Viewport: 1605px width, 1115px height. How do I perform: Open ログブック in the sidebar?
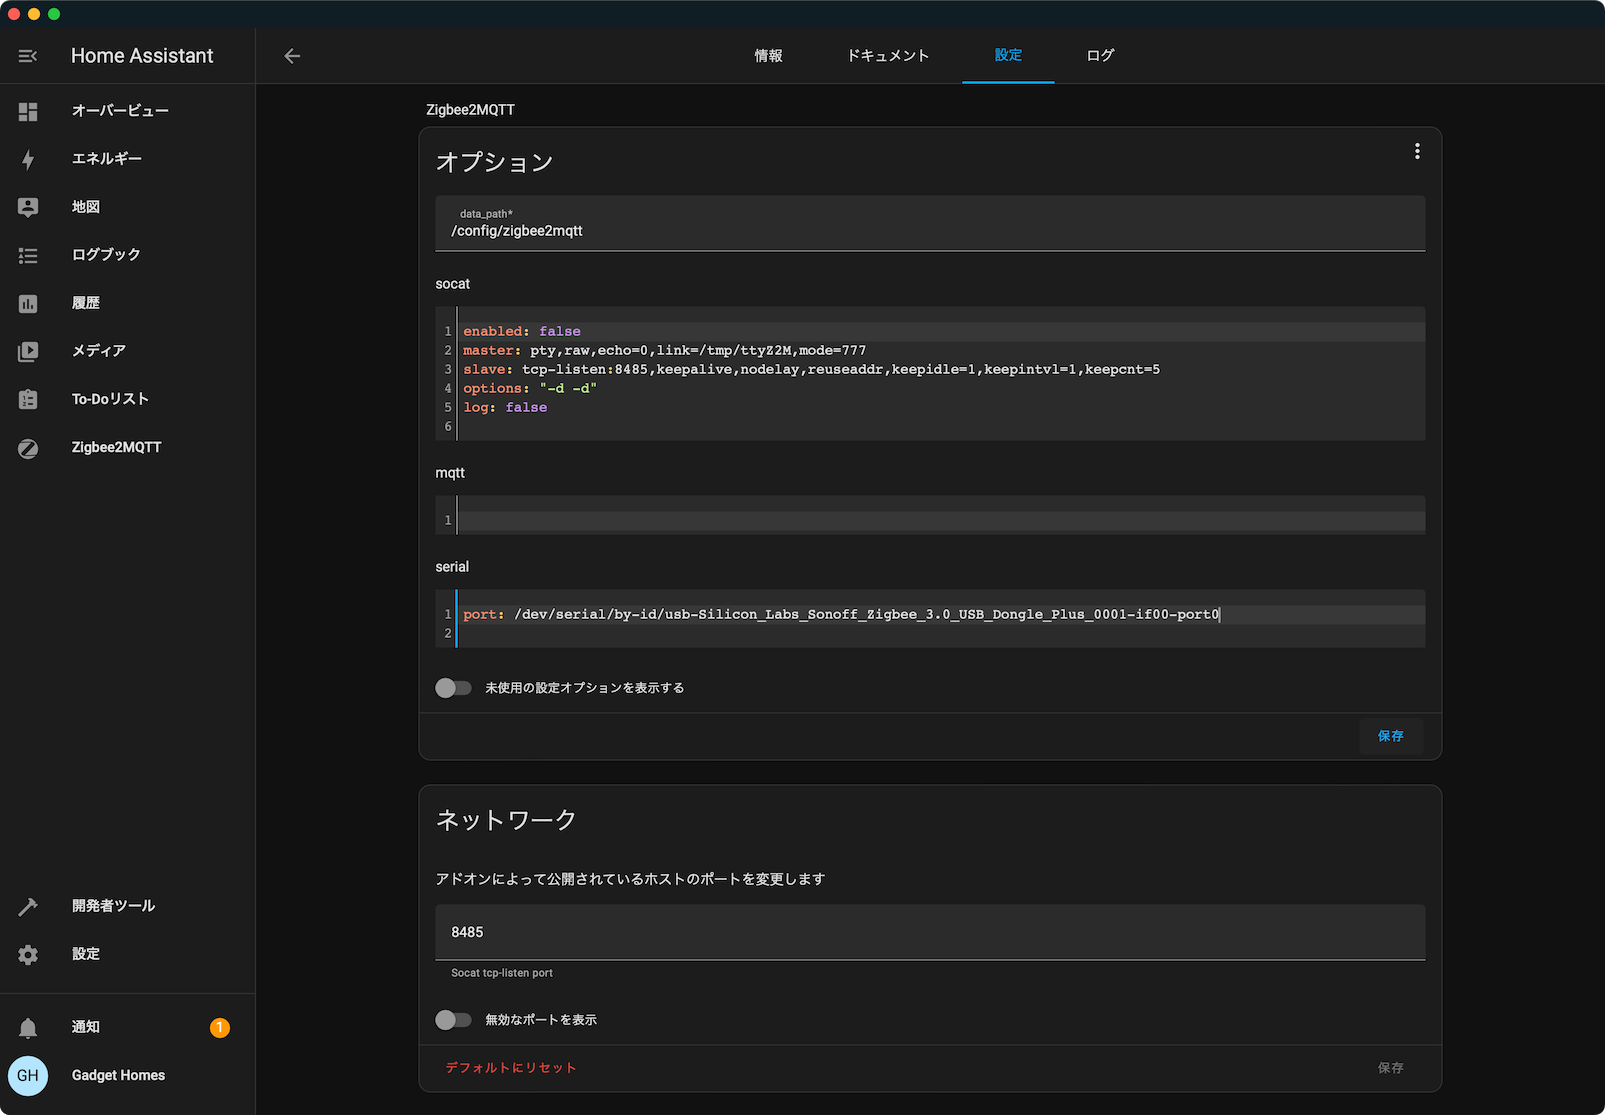click(106, 255)
